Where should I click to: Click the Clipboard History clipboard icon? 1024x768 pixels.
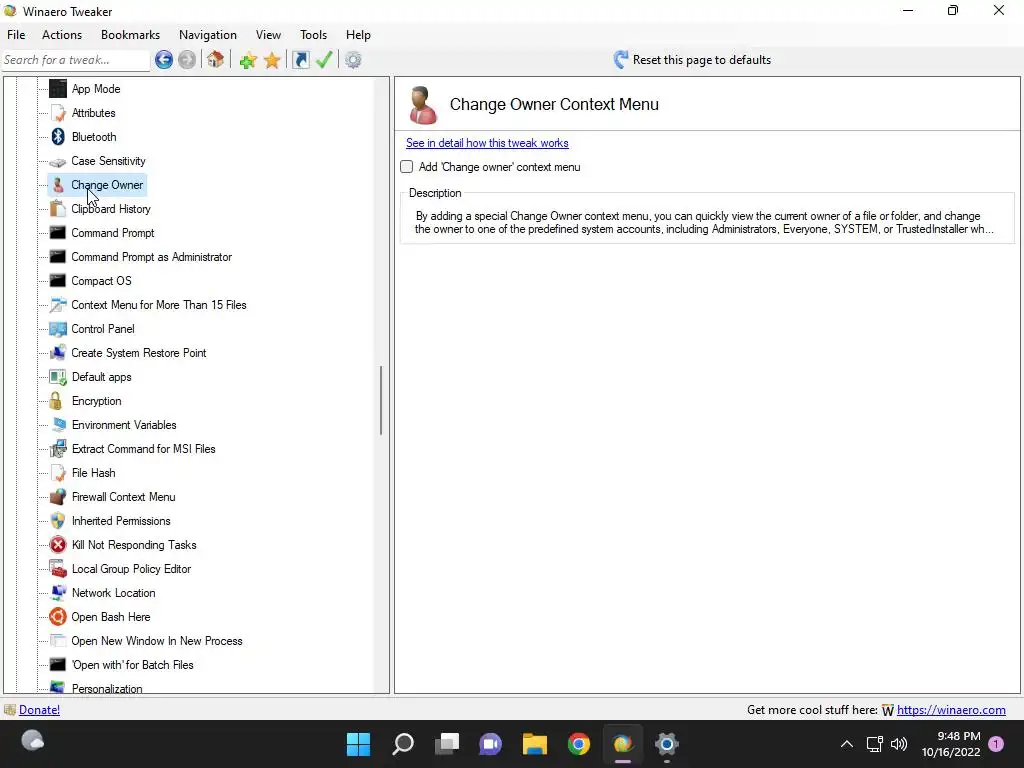click(58, 209)
